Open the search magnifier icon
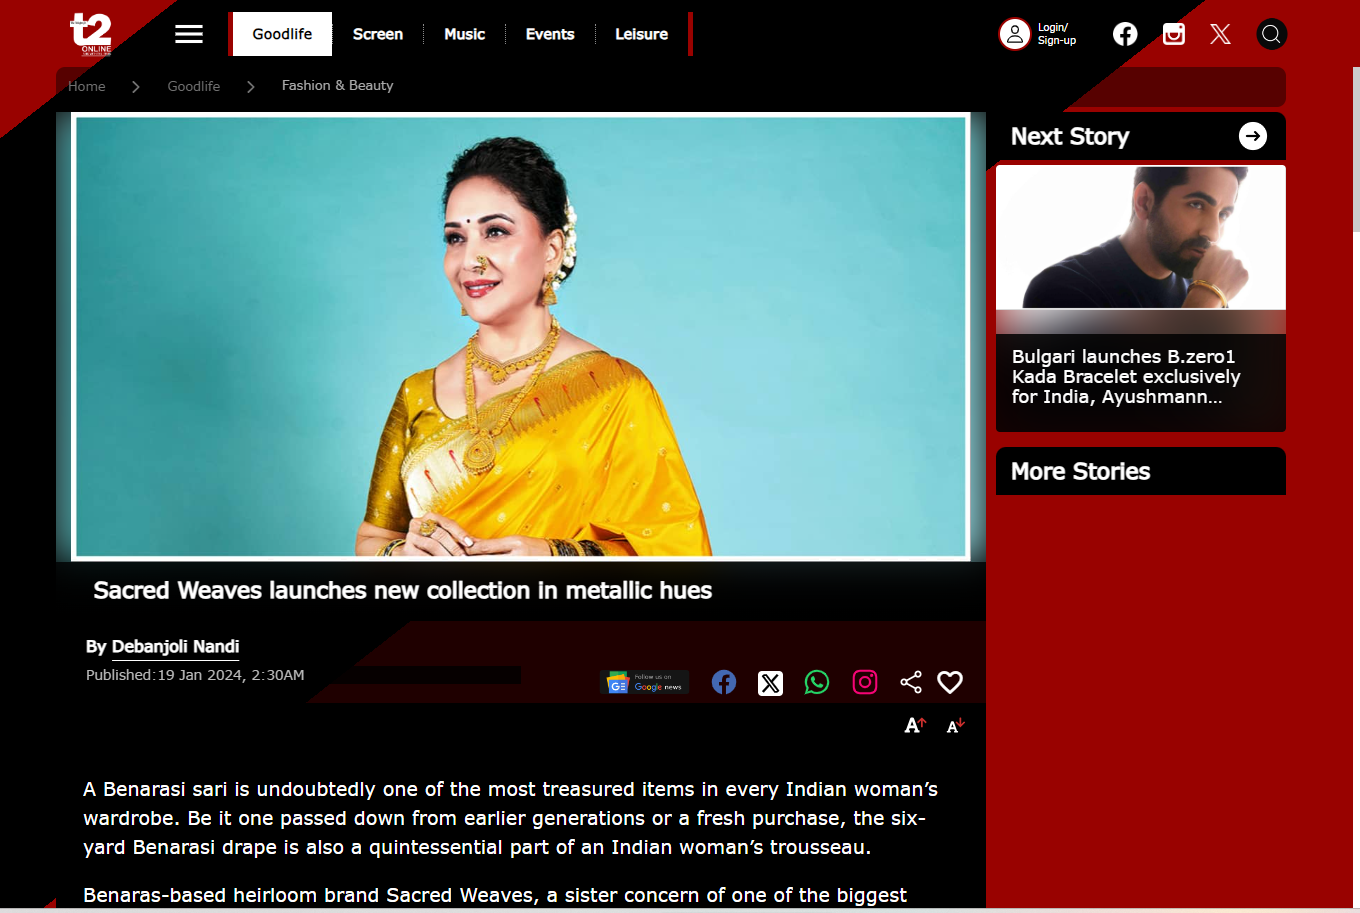 pos(1271,34)
